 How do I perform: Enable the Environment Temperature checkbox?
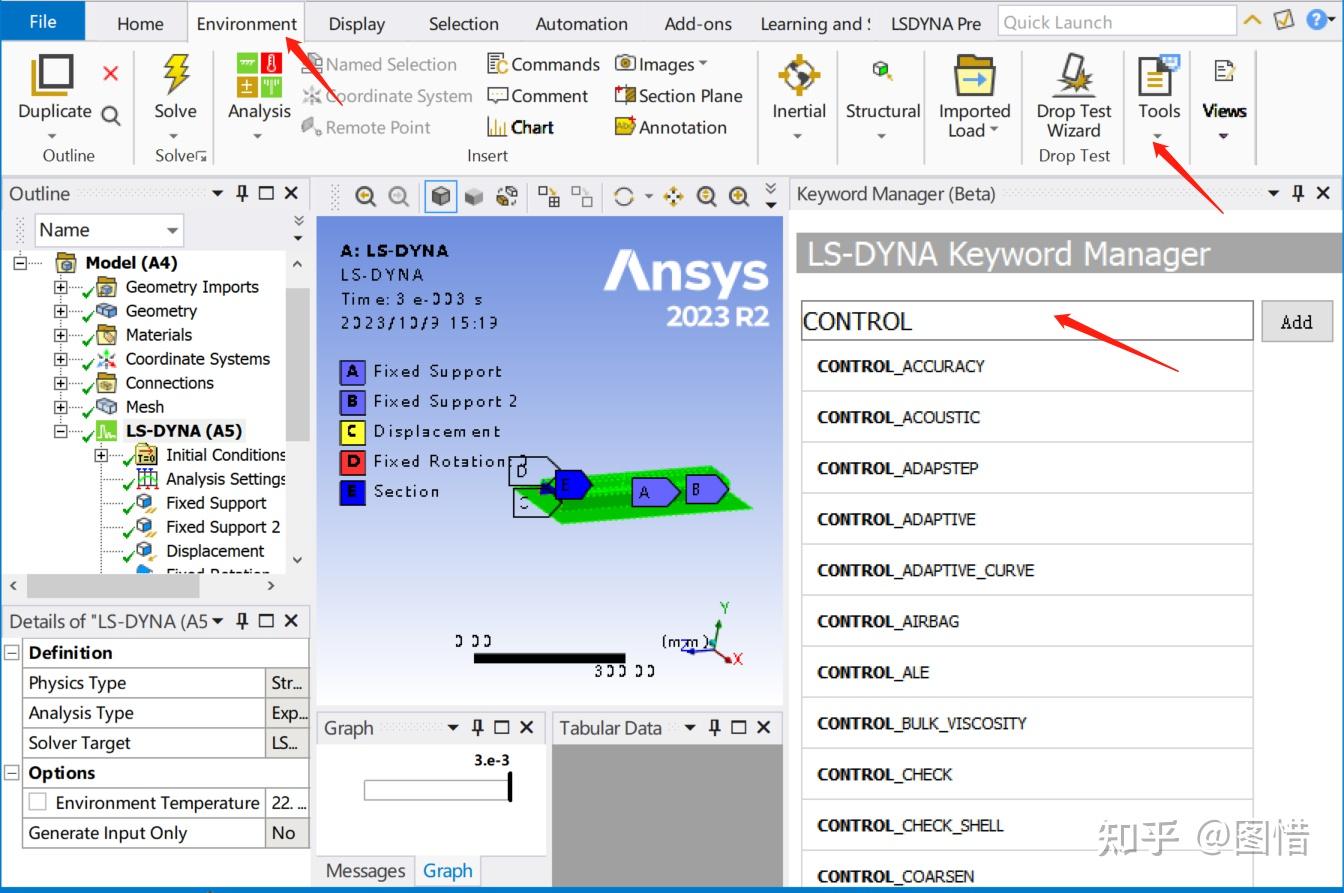[38, 802]
